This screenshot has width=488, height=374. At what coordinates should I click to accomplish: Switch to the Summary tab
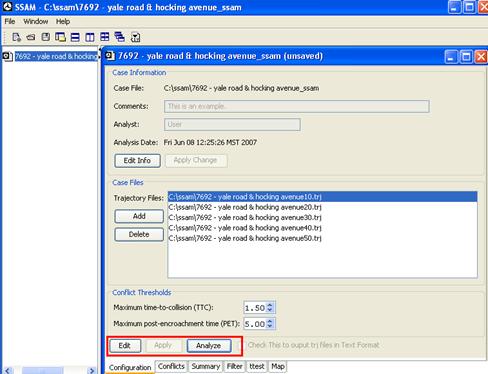(206, 366)
